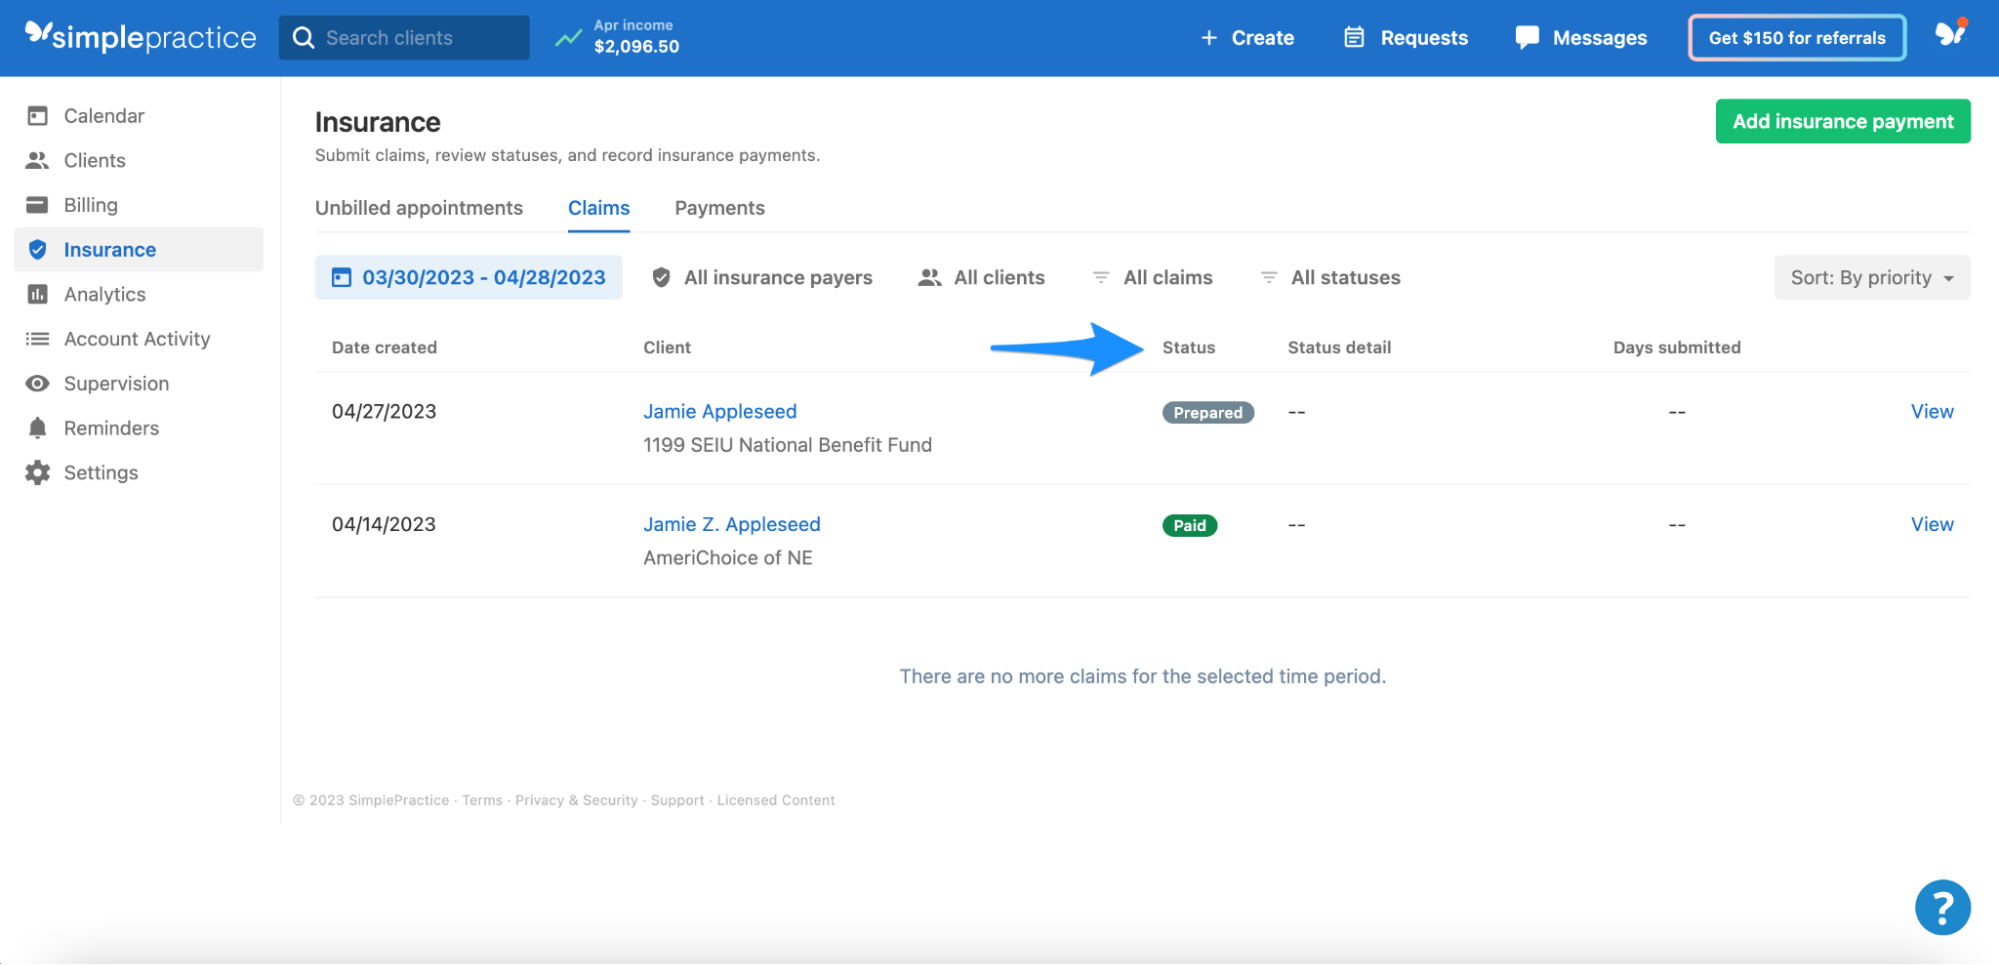Click the Privacy & Security footer link
Image resolution: width=1999 pixels, height=965 pixels.
coord(576,801)
